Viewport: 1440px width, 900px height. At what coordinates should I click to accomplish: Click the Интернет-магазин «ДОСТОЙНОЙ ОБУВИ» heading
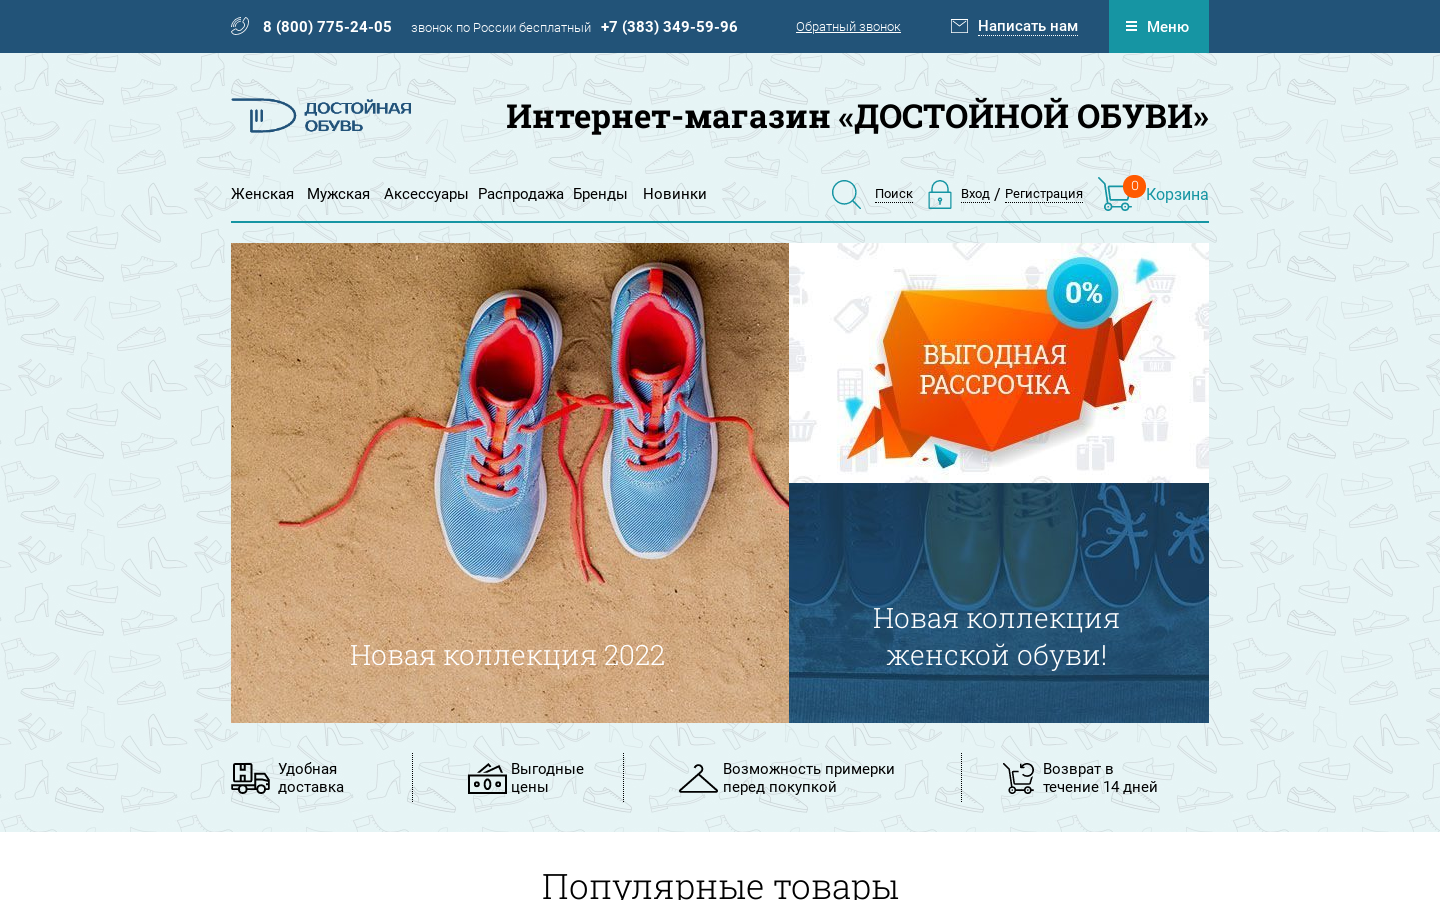click(x=857, y=116)
